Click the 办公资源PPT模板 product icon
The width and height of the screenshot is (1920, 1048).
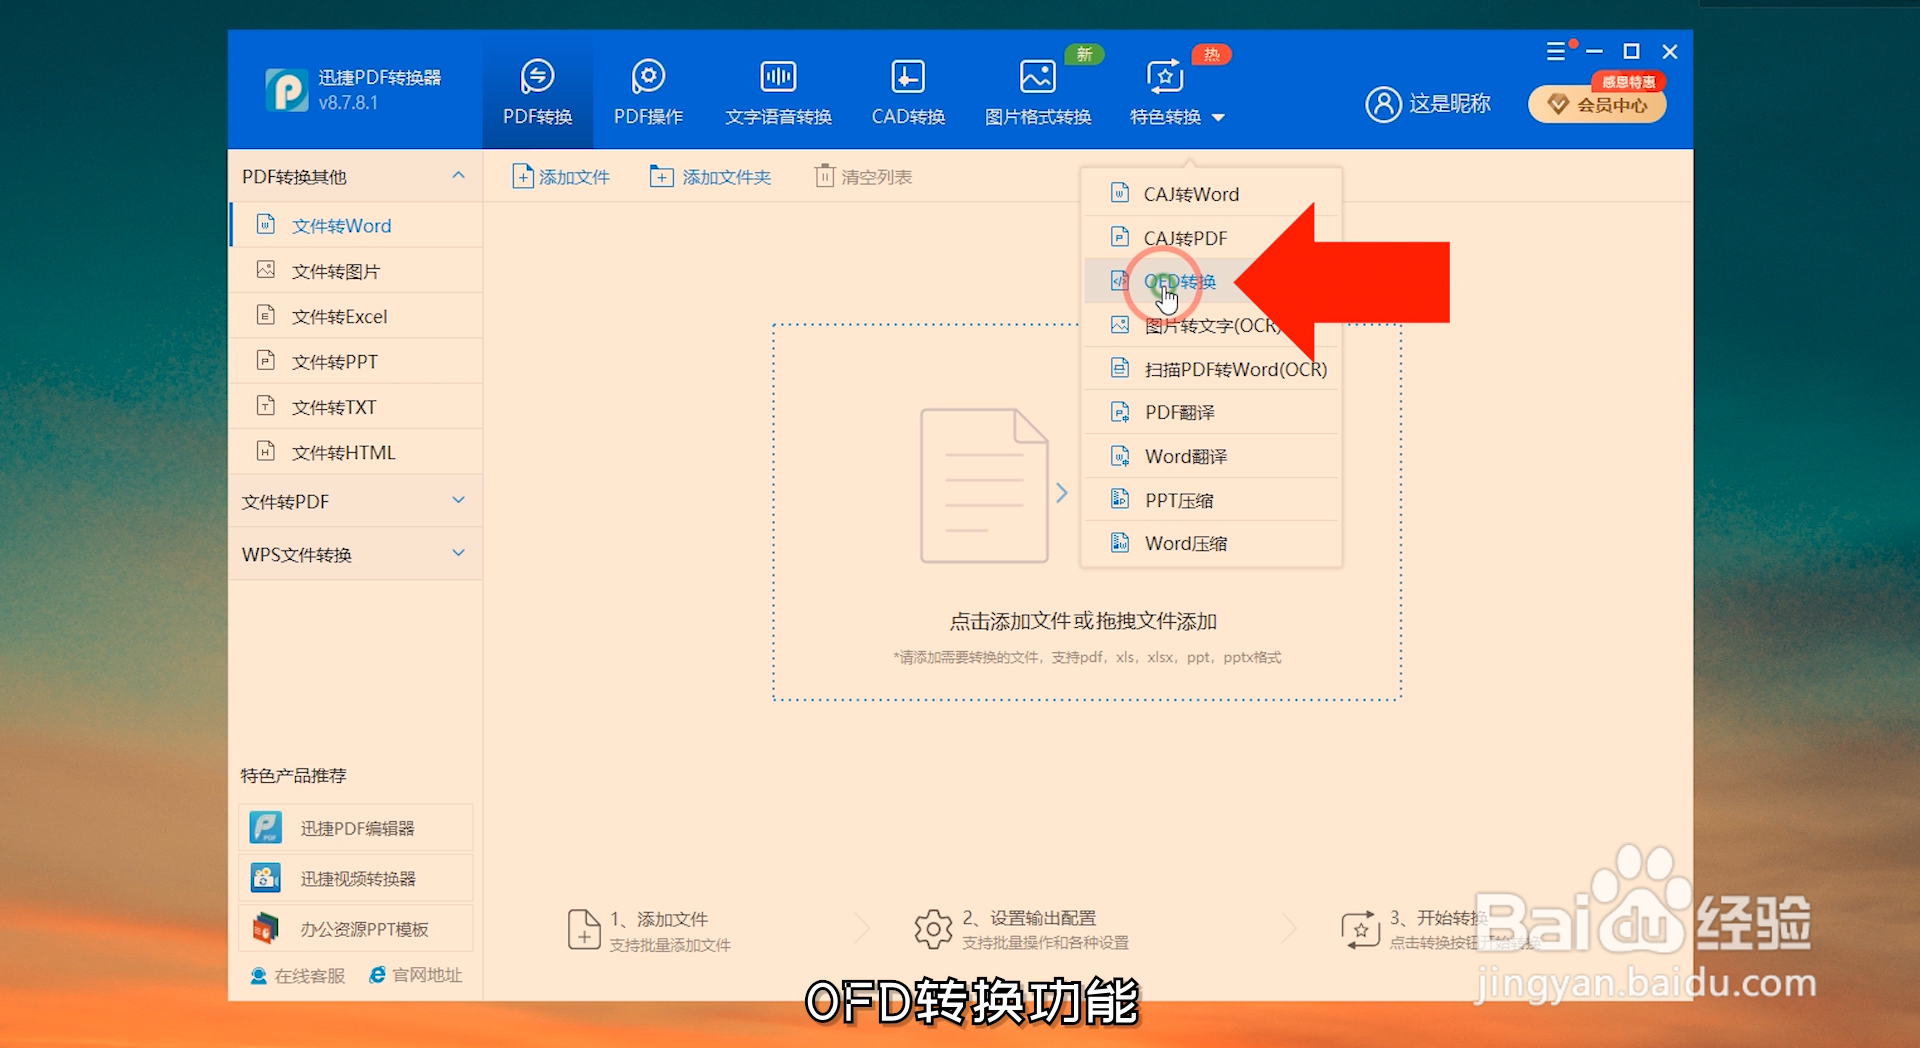(x=265, y=929)
